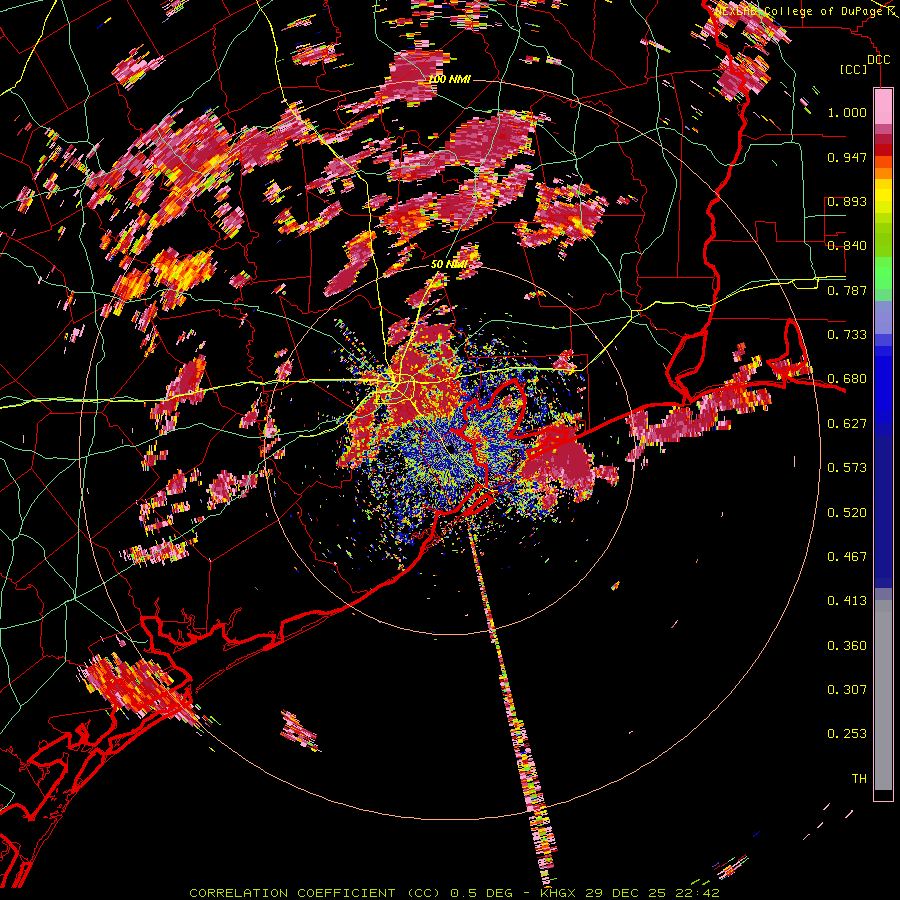Image resolution: width=900 pixels, height=900 pixels.
Task: Click the 100 NMI range ring label
Action: [x=449, y=79]
